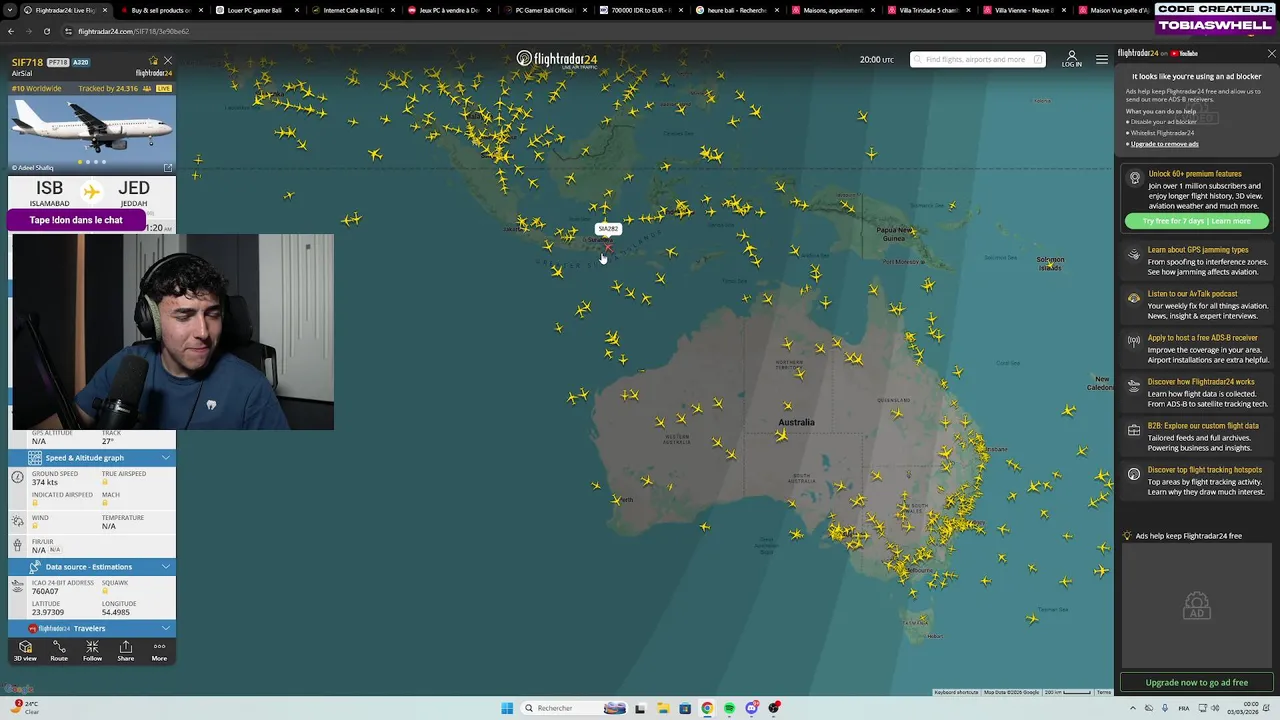
Task: Click the FIR/UIR control tower icon
Action: tap(17, 545)
